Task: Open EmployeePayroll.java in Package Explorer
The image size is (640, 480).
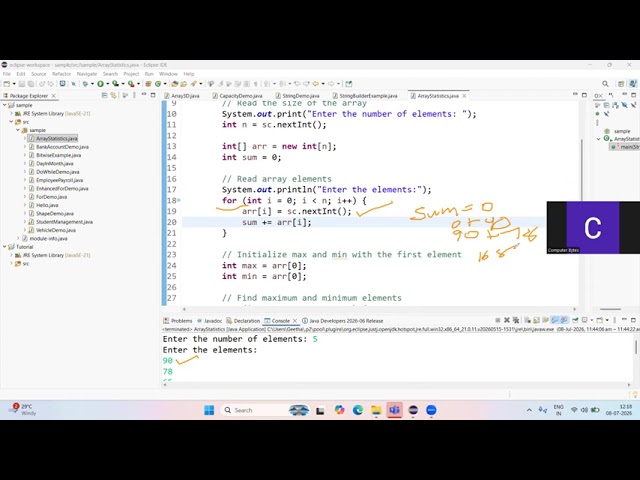Action: coord(60,180)
